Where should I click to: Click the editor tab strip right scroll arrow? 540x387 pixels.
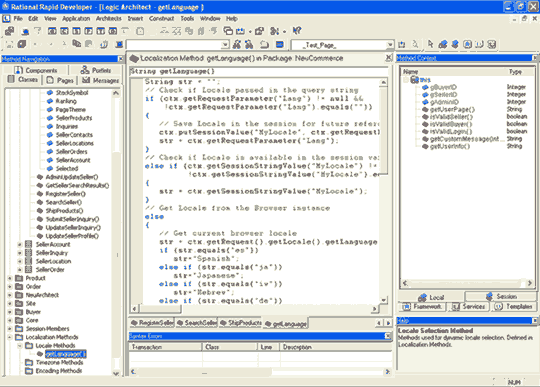388,323
